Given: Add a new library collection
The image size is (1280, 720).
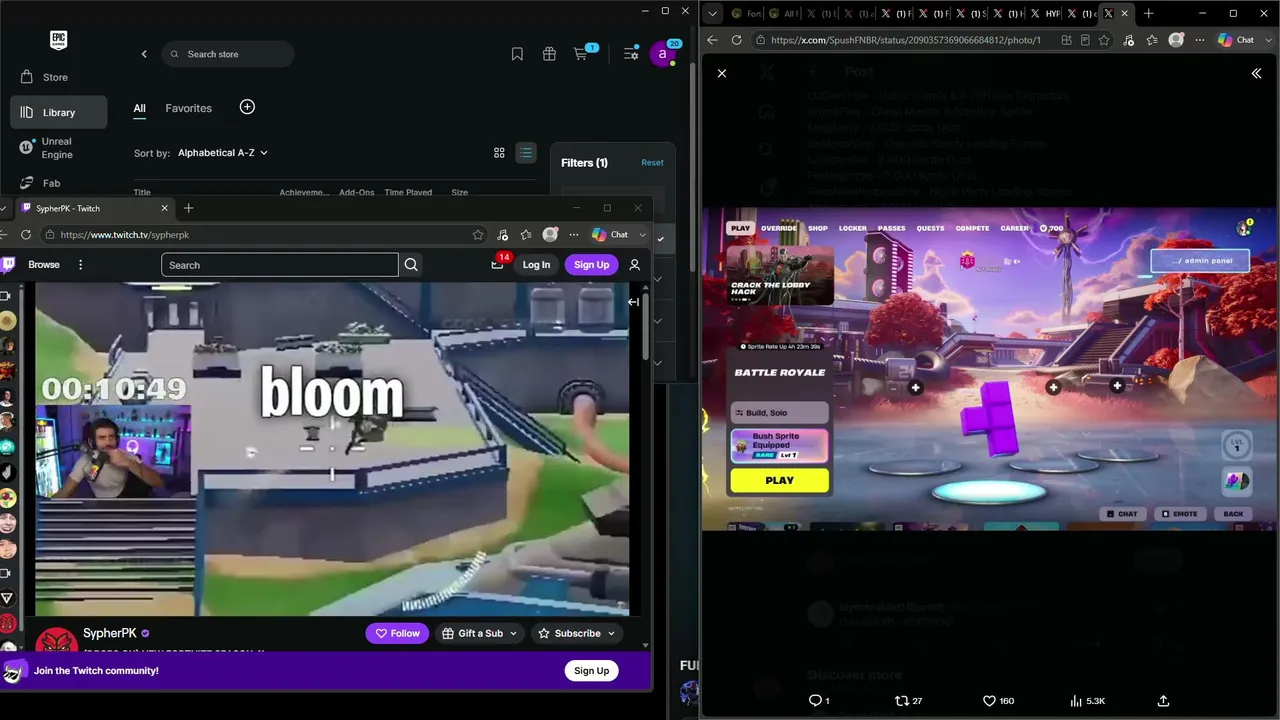Looking at the screenshot, I should click(x=247, y=107).
